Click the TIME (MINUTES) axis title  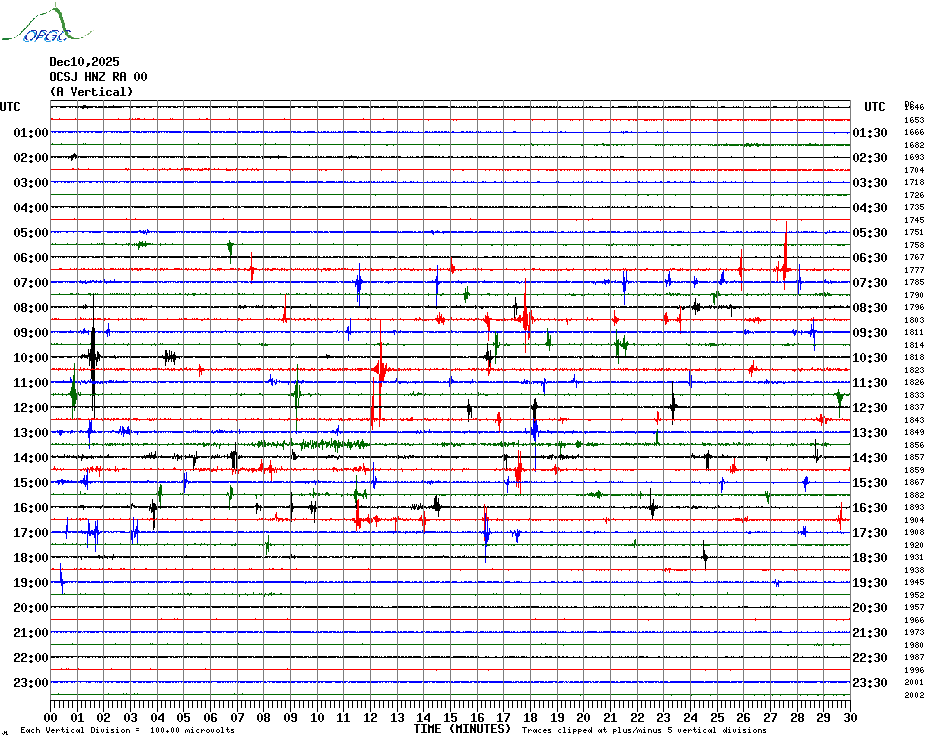pos(461,729)
